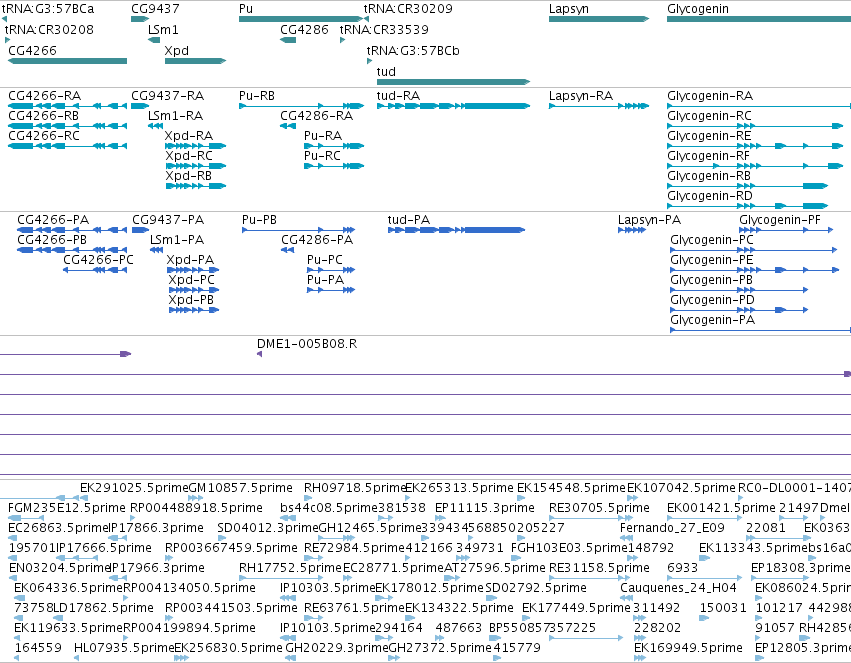Click the Glycogenin-RF transcript label

708,156
